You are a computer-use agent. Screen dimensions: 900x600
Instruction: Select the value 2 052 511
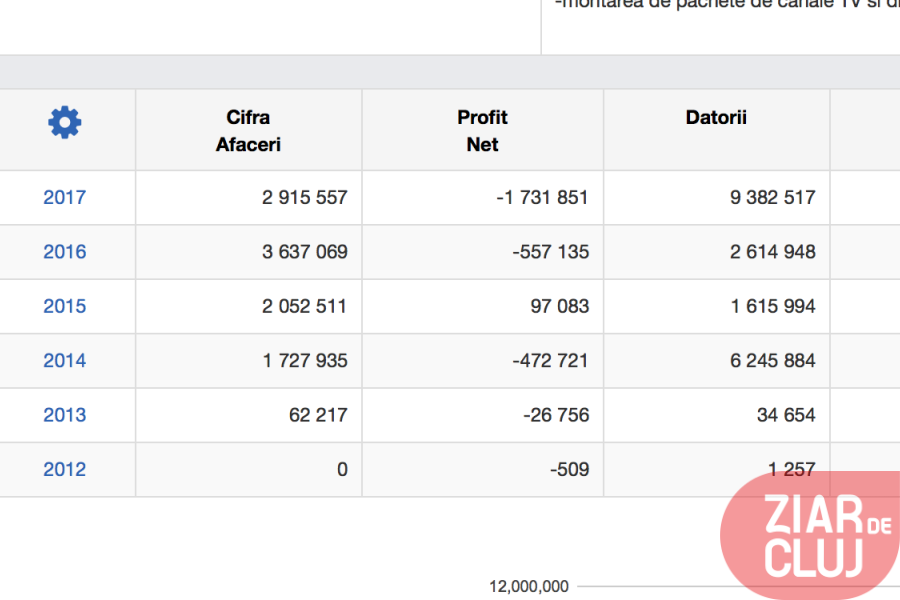(304, 306)
